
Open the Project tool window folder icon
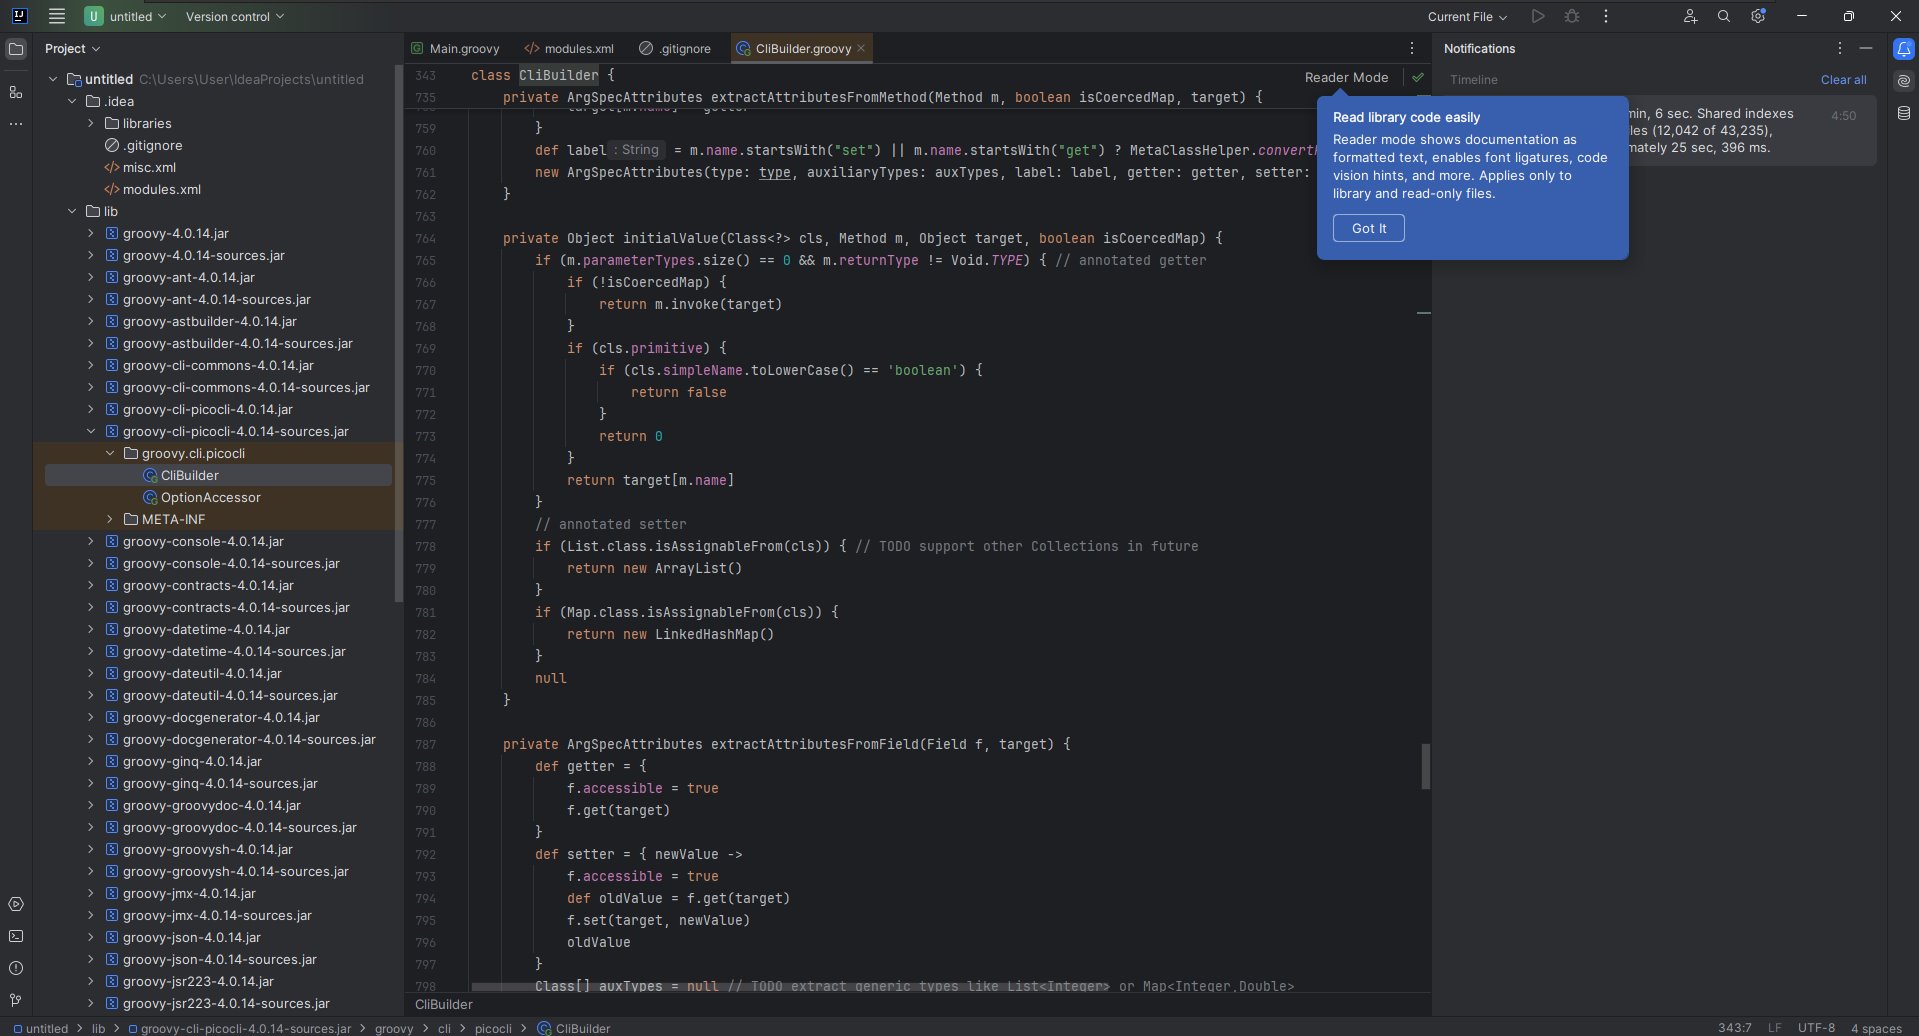[x=16, y=49]
